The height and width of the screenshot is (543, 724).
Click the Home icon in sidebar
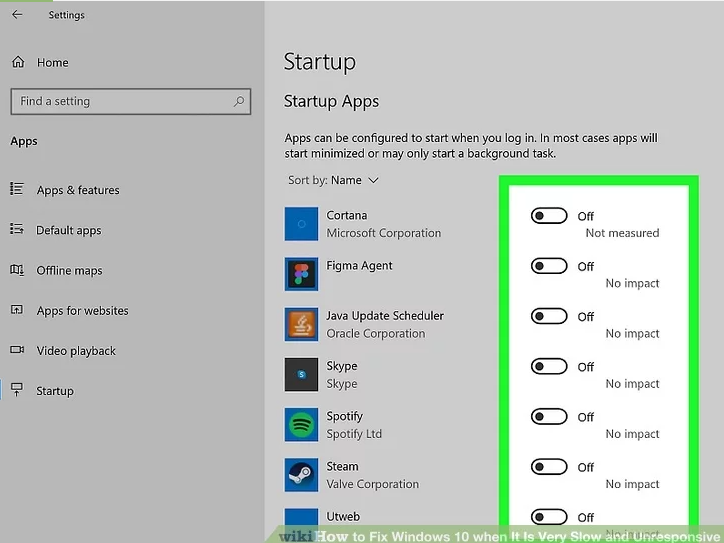[18, 62]
